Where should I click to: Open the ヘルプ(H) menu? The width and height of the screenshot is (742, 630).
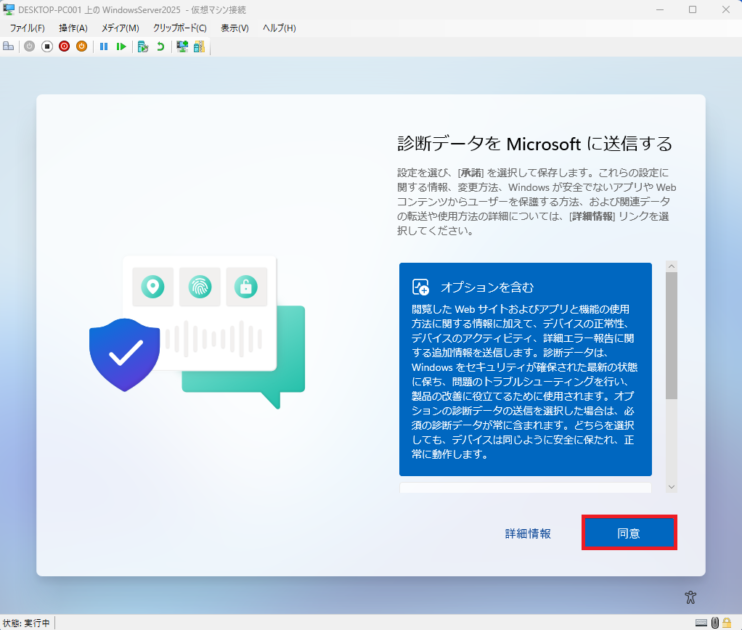[279, 28]
